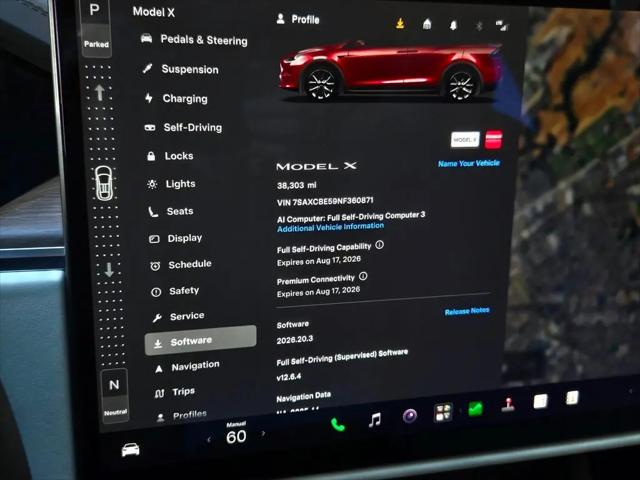
Task: Tap the yellow software update download icon
Action: coord(400,23)
